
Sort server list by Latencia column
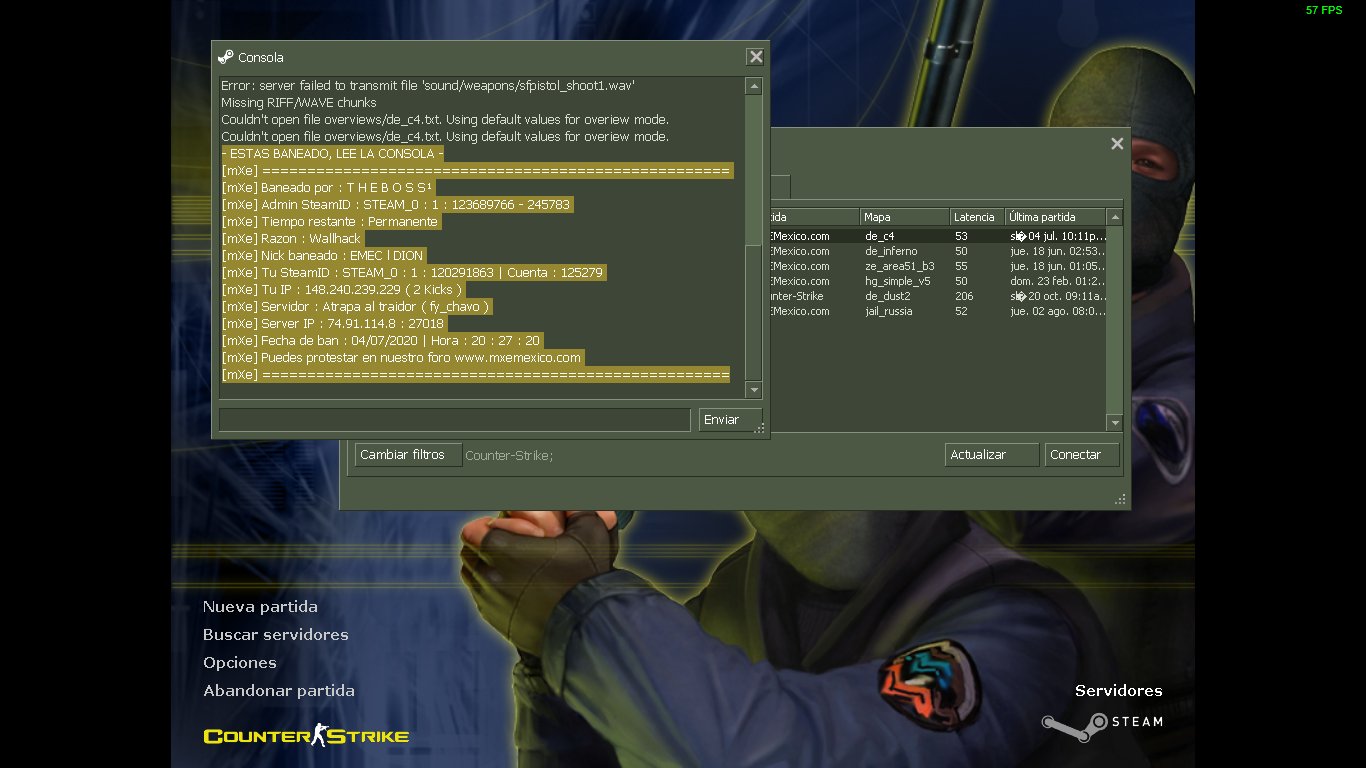pyautogui.click(x=977, y=217)
